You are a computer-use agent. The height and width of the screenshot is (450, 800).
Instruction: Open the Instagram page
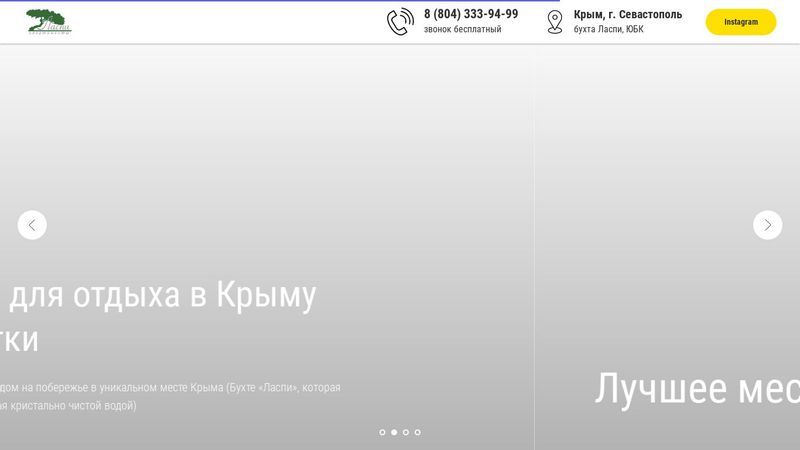tap(740, 22)
